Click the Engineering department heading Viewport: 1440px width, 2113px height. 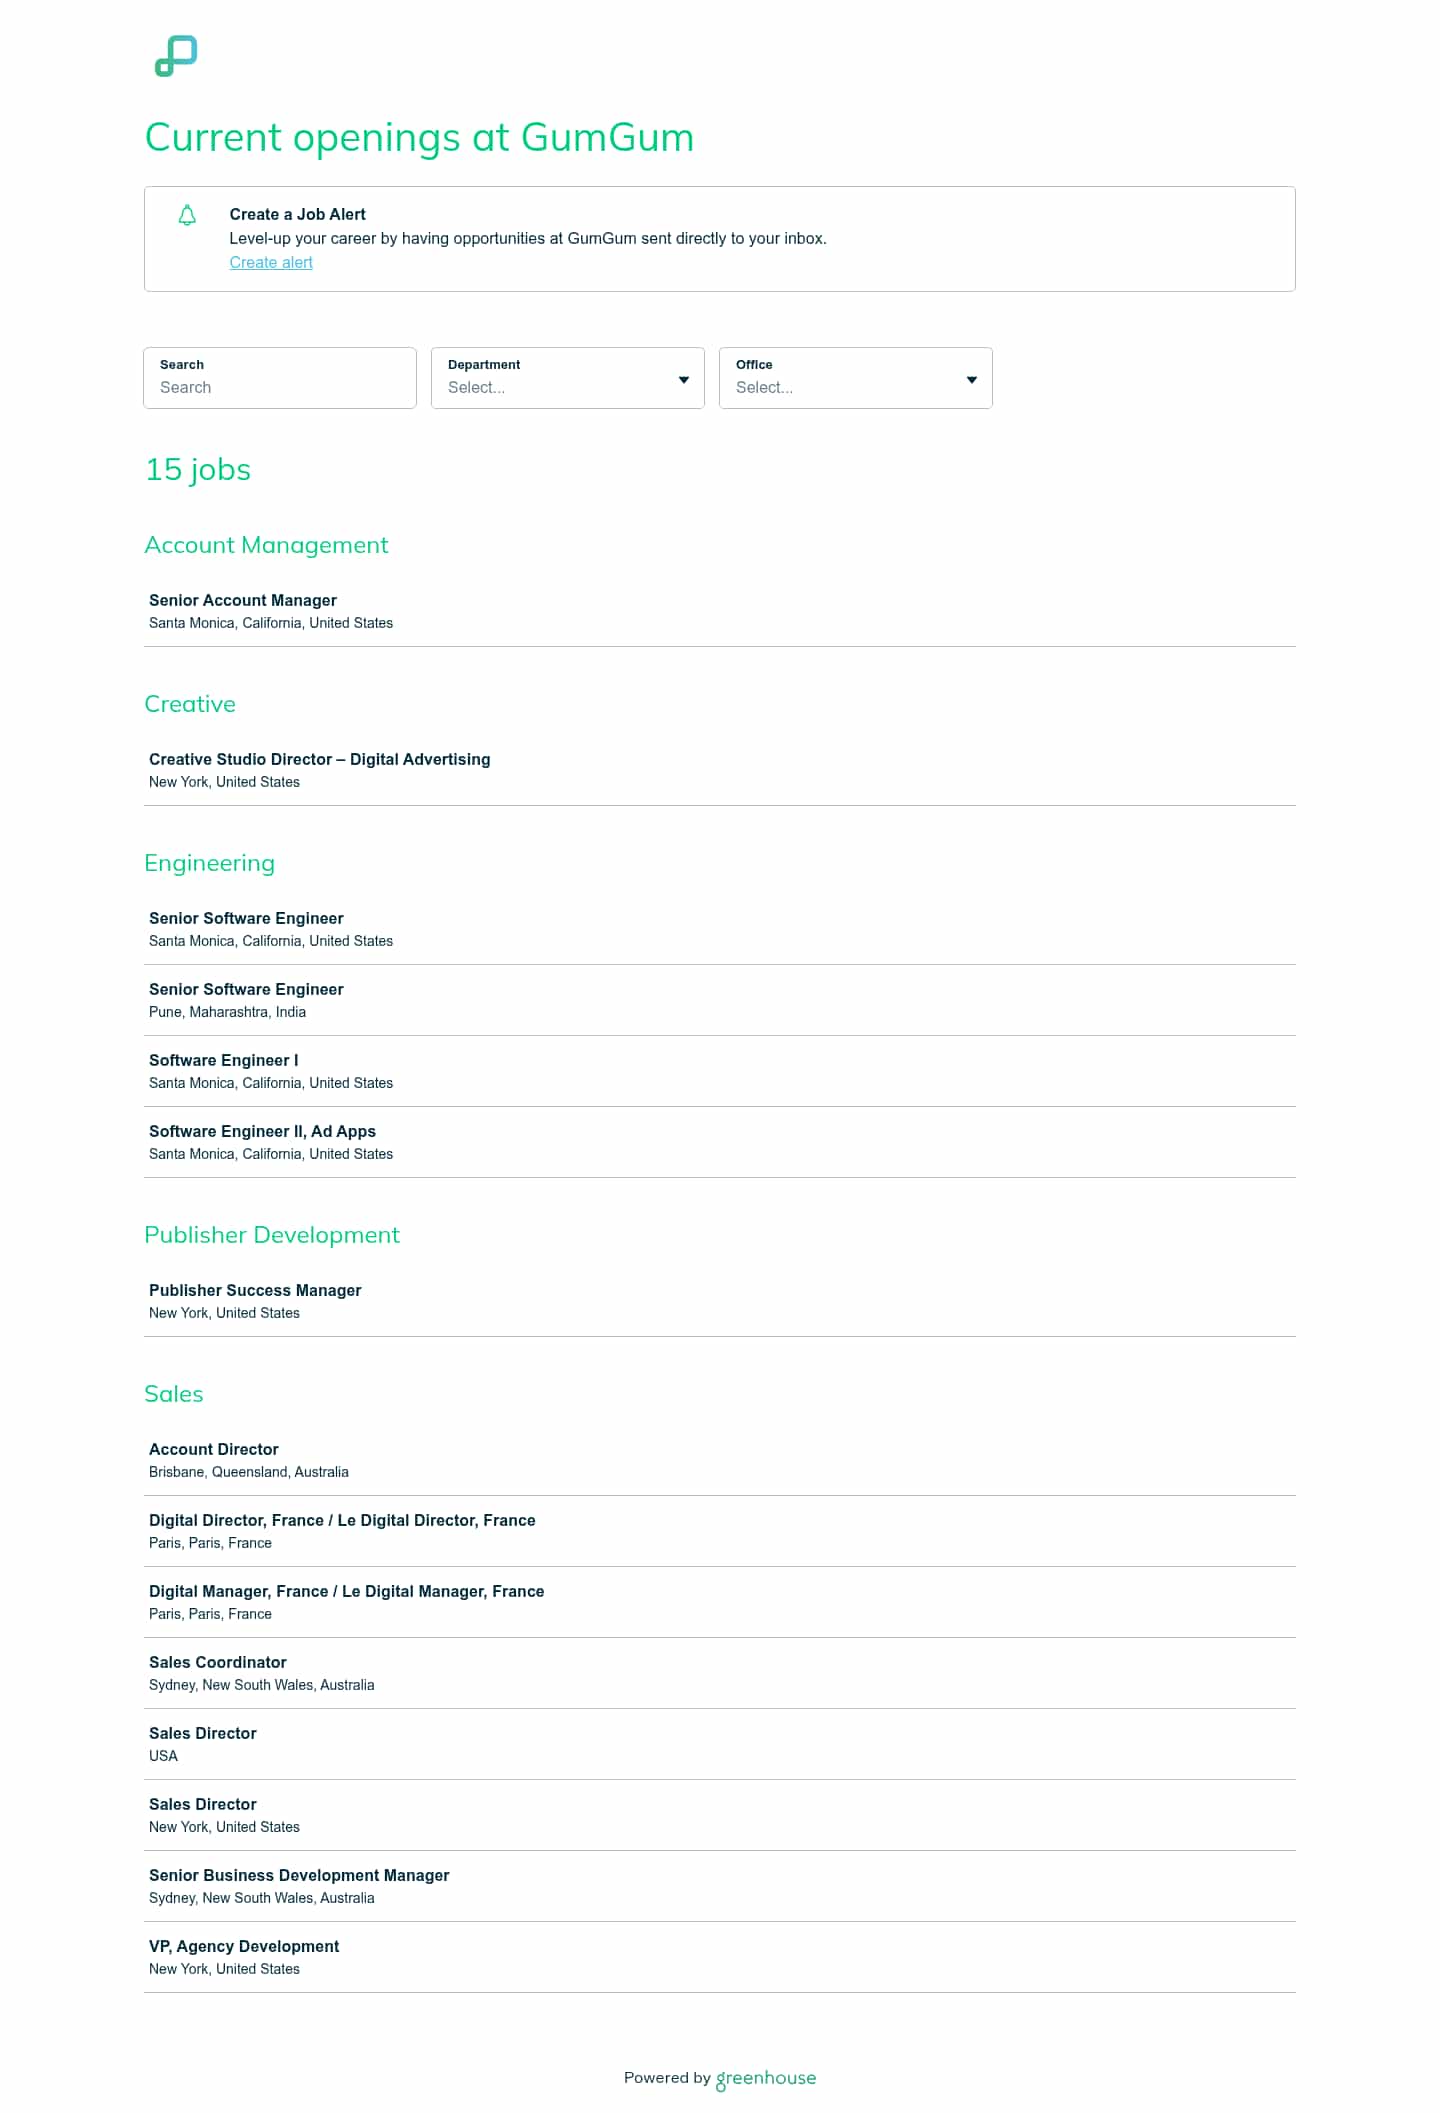(209, 863)
